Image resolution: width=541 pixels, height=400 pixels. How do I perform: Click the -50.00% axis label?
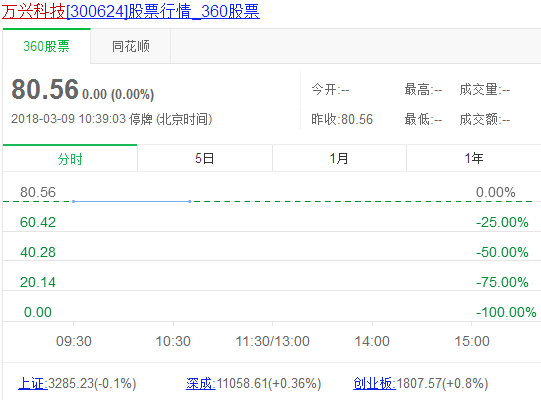(502, 252)
